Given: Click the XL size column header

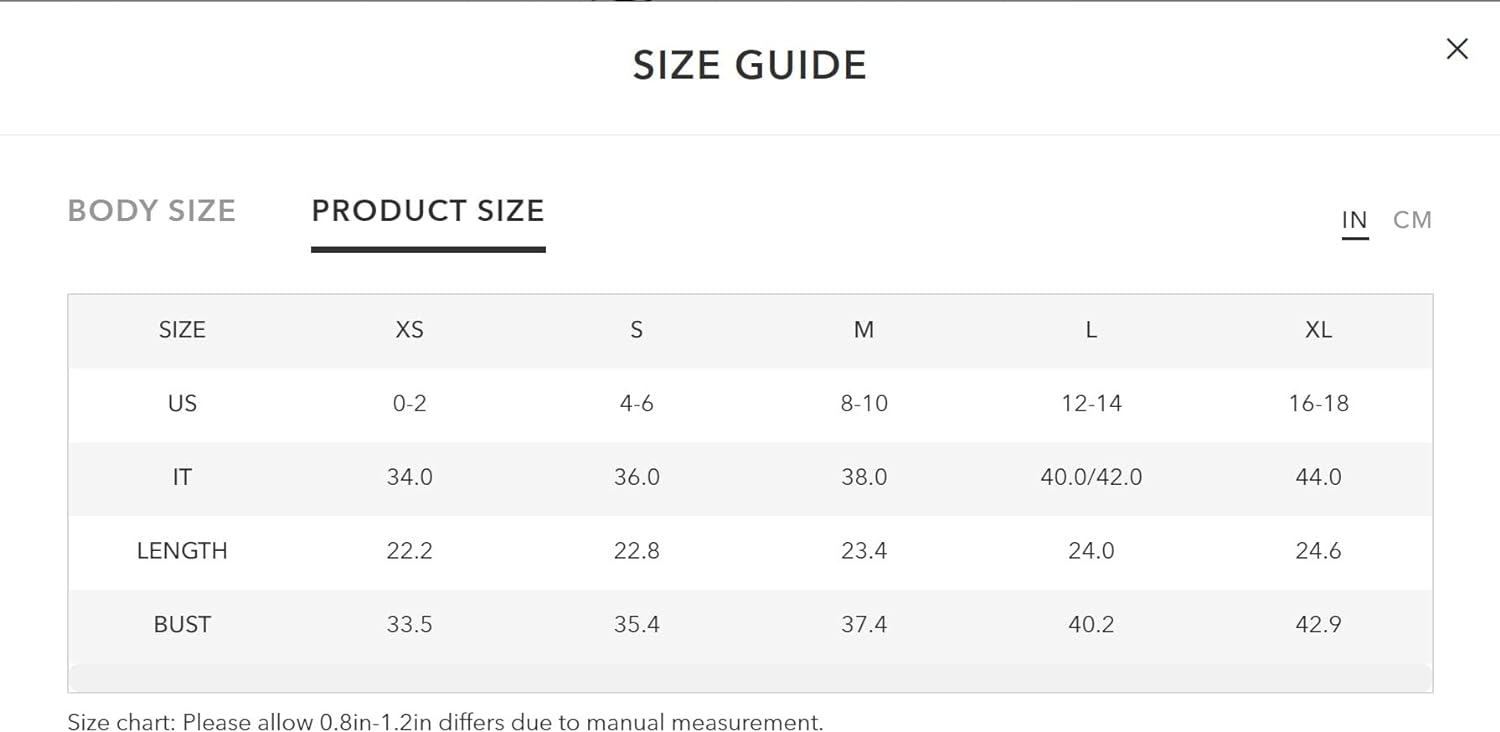Looking at the screenshot, I should (1318, 330).
